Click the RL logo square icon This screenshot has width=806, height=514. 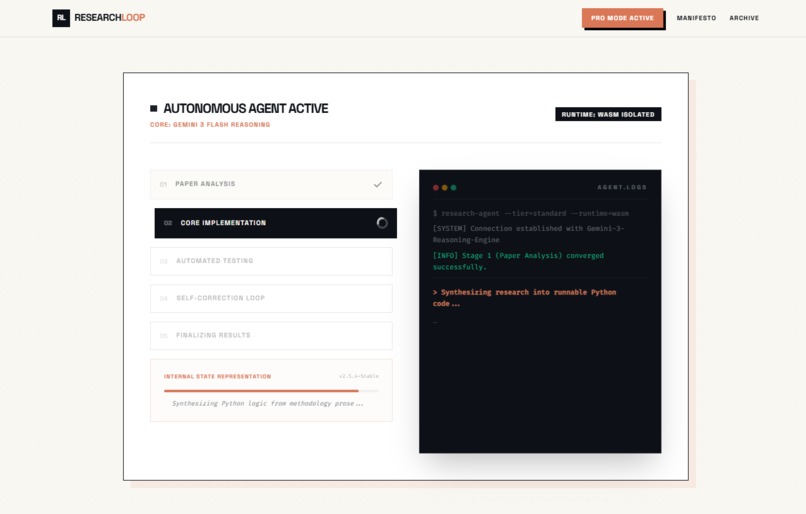coord(61,18)
